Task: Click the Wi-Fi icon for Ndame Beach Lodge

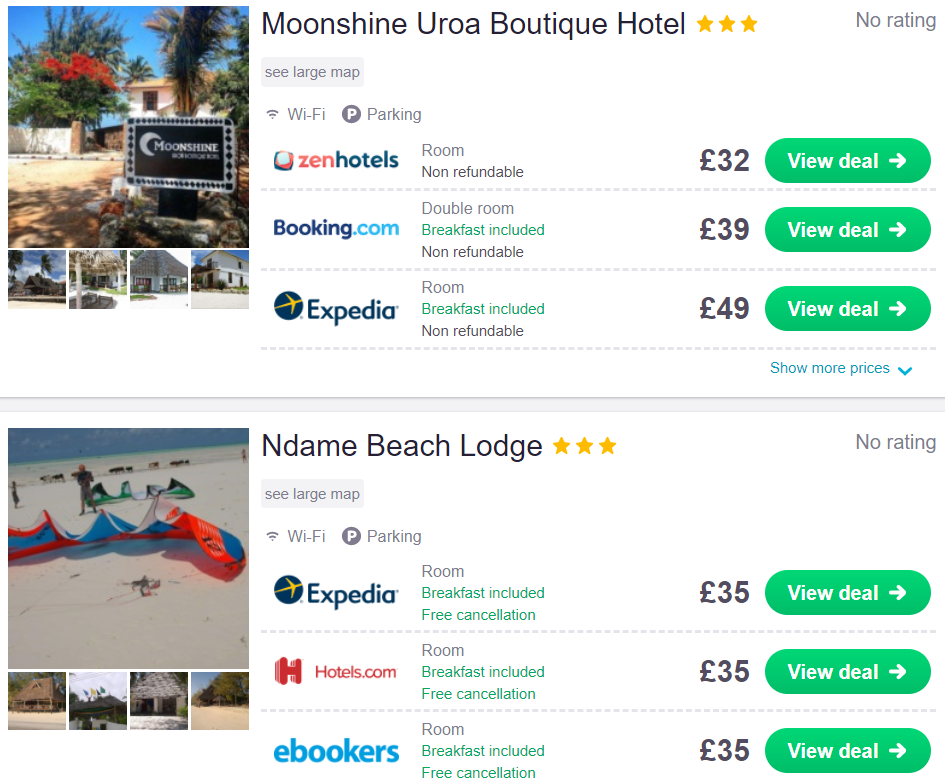Action: [x=272, y=536]
